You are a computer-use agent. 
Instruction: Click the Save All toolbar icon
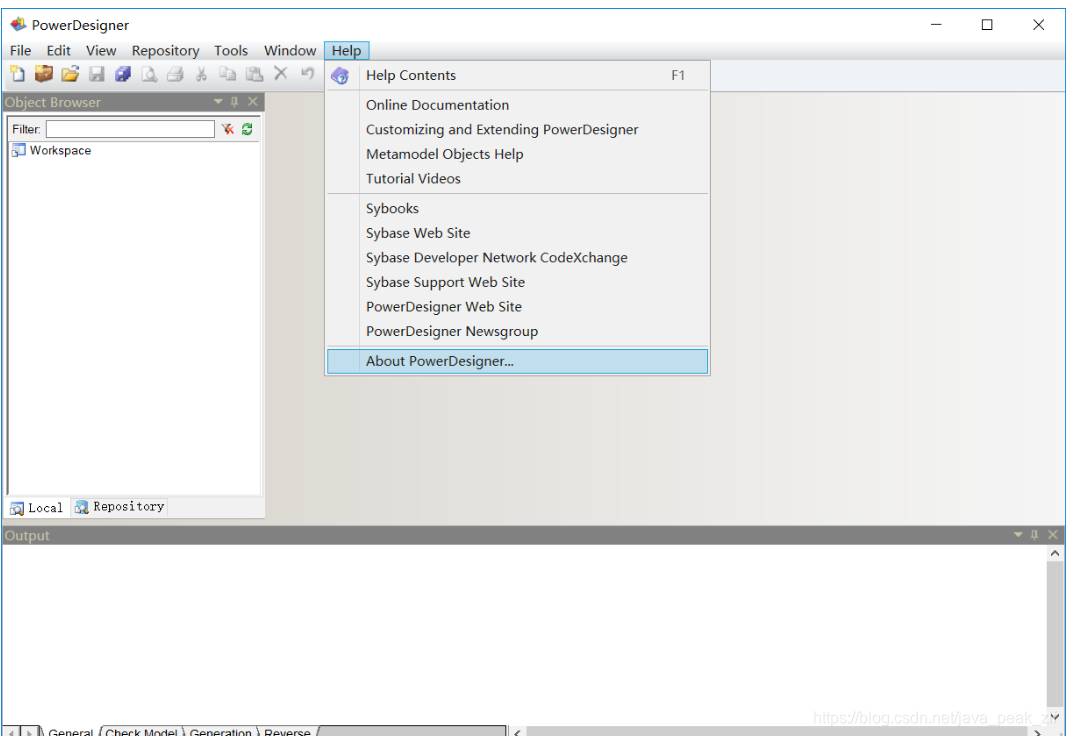pyautogui.click(x=123, y=73)
